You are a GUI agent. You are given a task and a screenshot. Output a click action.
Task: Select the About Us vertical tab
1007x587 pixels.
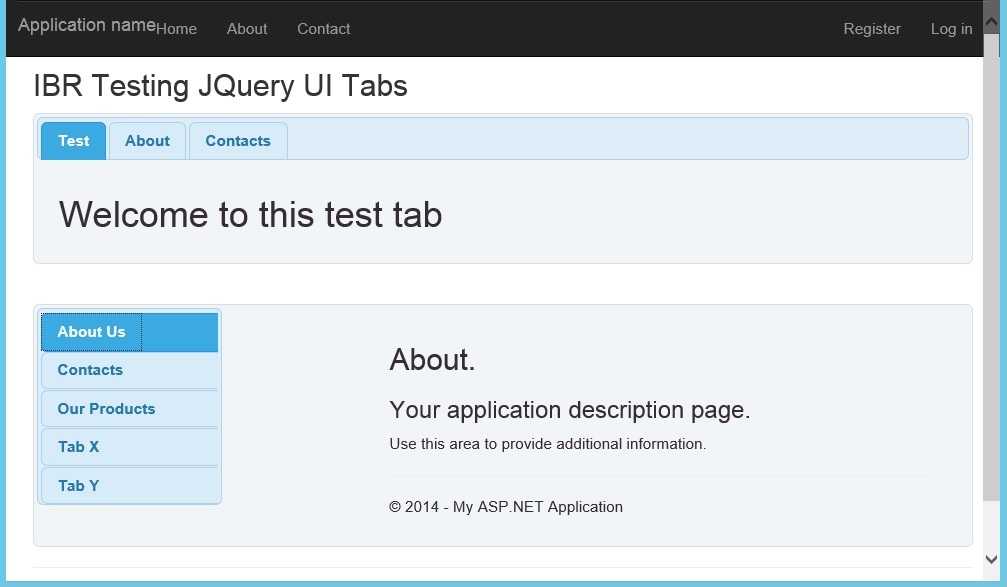click(129, 332)
